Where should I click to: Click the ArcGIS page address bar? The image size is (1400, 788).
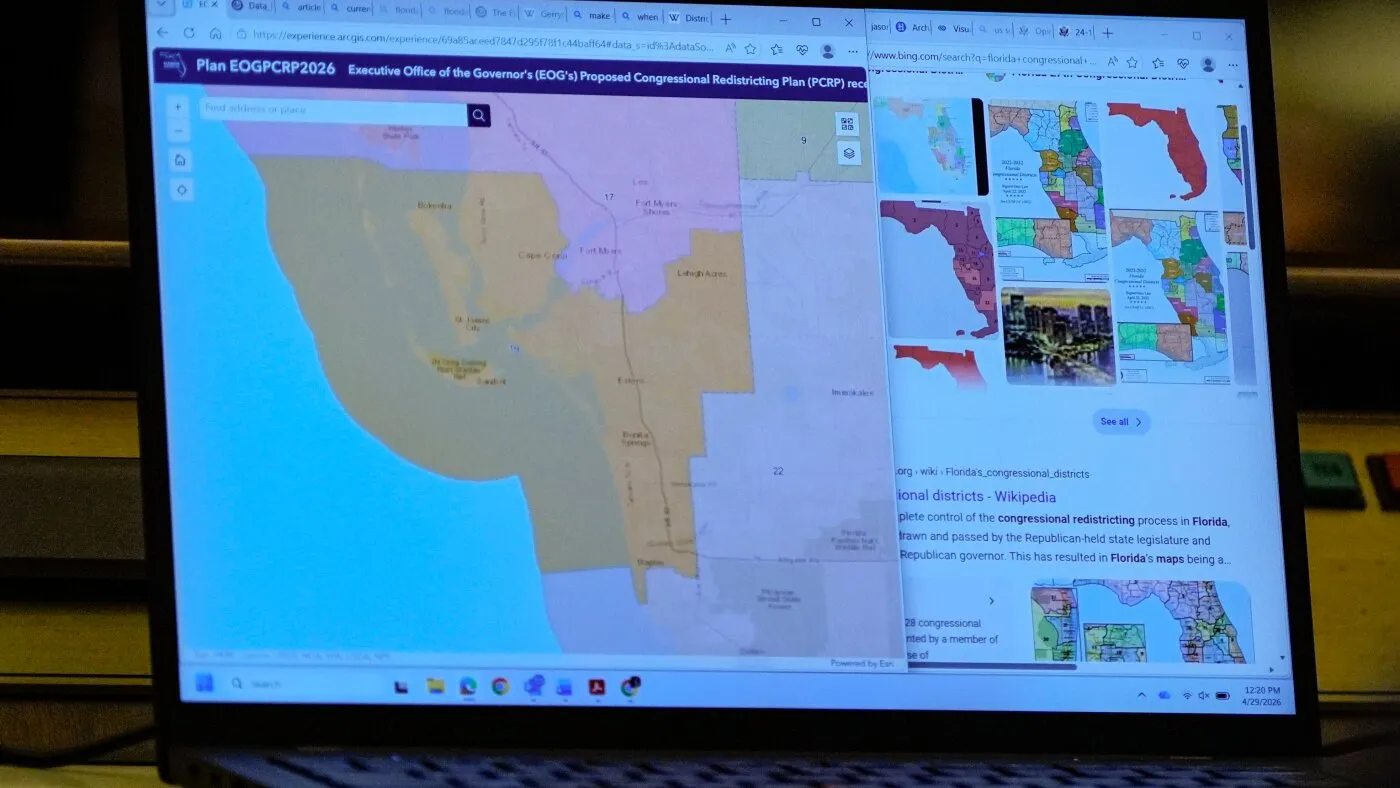[x=483, y=41]
